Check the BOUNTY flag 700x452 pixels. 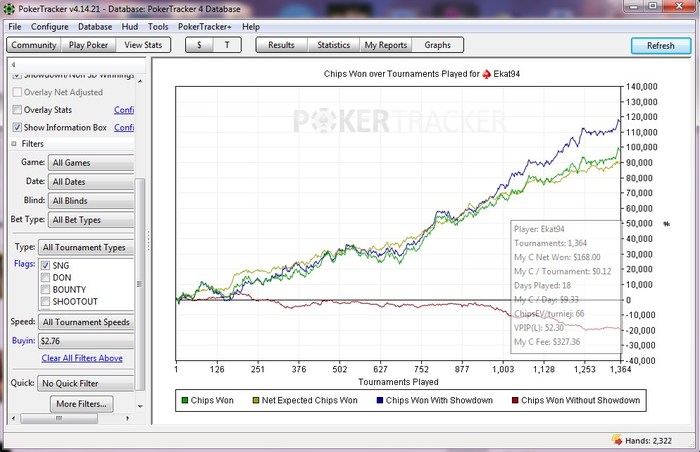[x=45, y=289]
